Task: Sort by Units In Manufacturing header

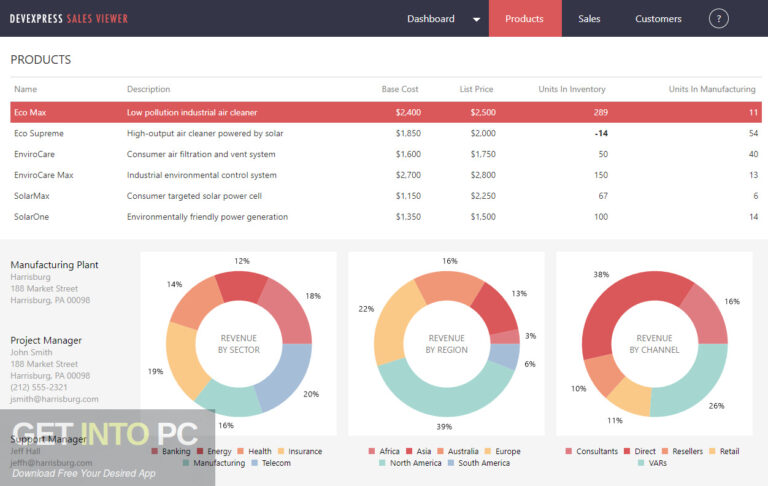Action: (x=712, y=89)
